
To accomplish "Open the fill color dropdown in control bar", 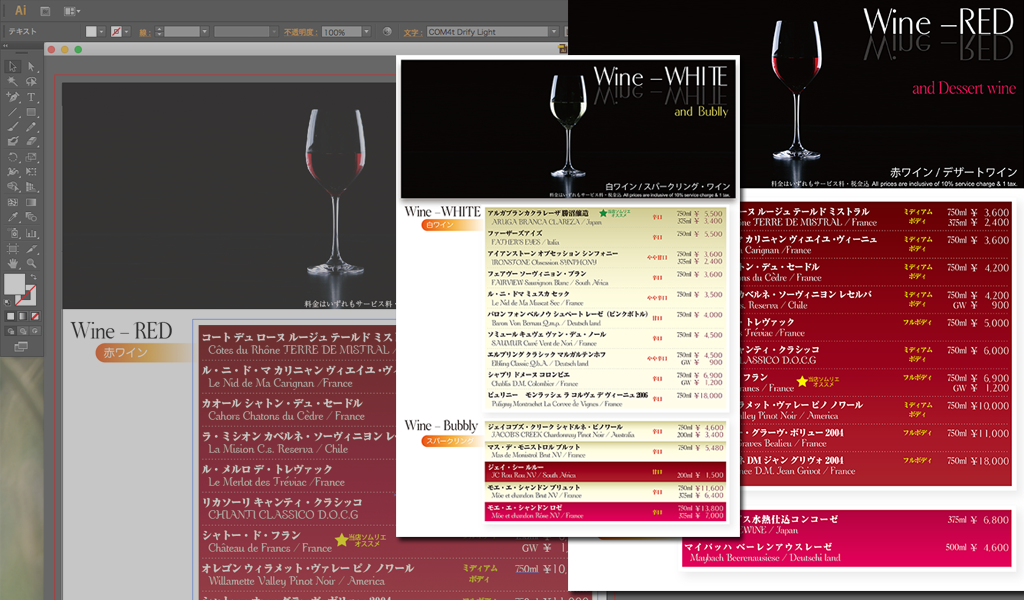I will 102,31.
